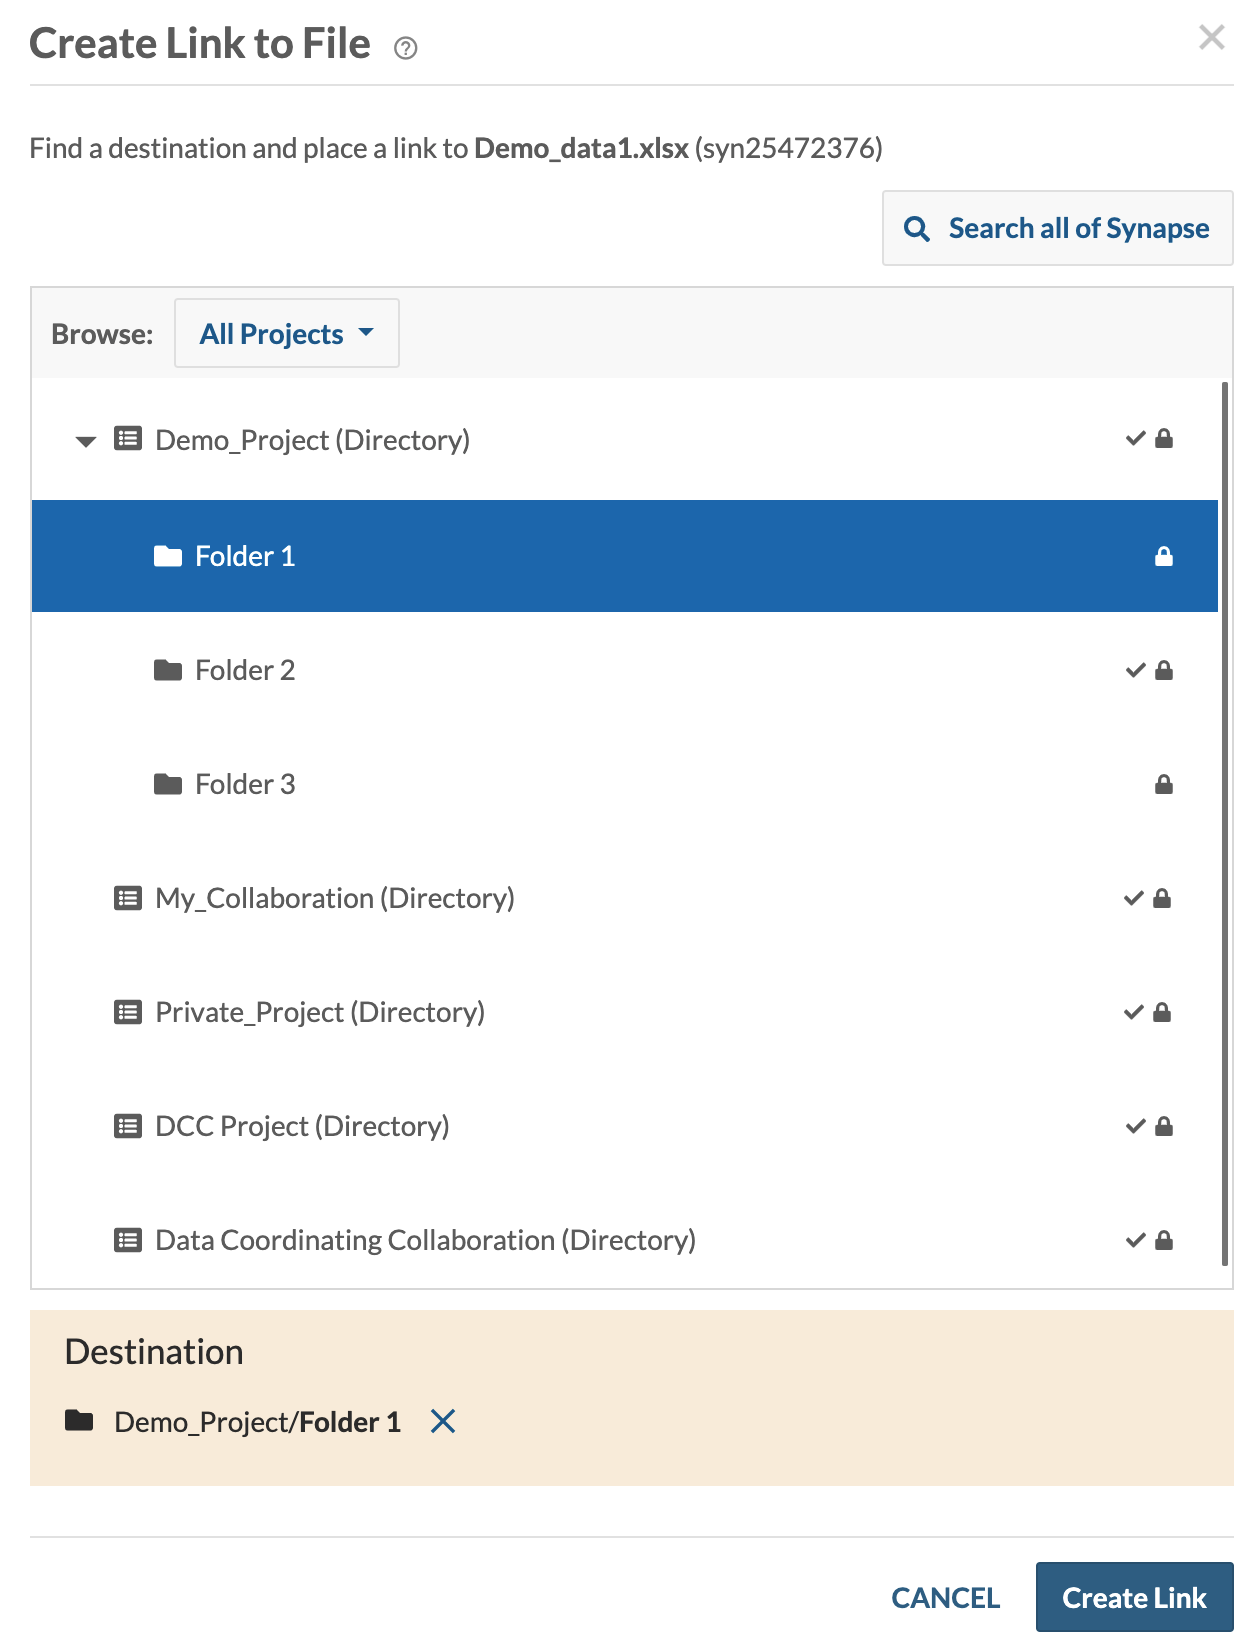Click the Data Coordinating Collaboration directory icon
Screen dimensions: 1258x1652
128,1241
